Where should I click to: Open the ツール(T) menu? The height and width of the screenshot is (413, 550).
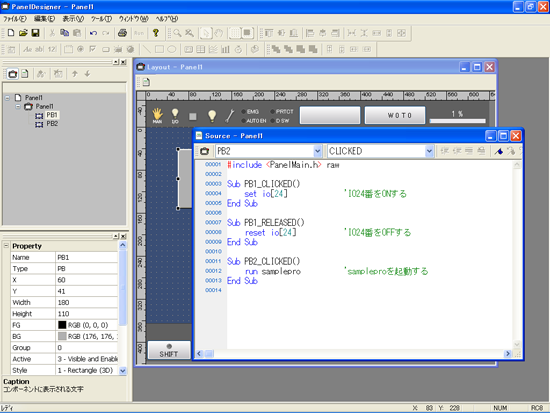(101, 19)
